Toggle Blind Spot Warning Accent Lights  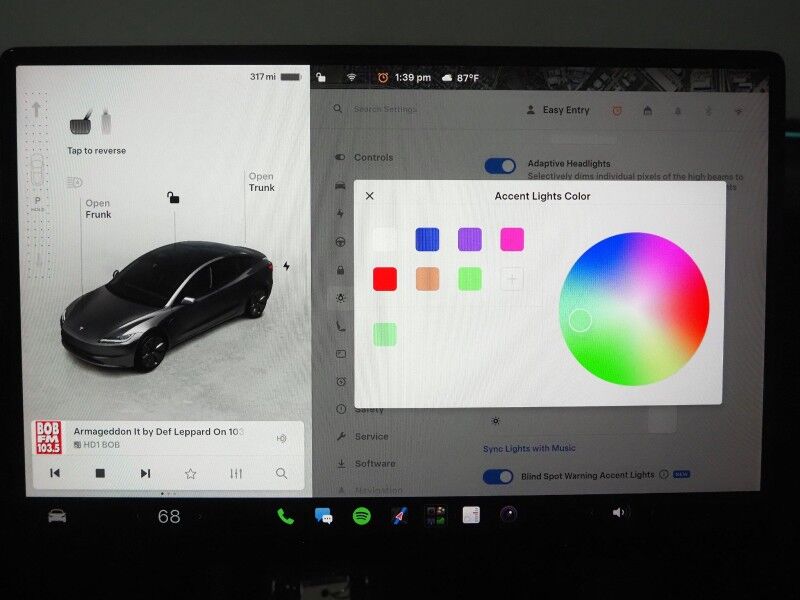(x=498, y=477)
